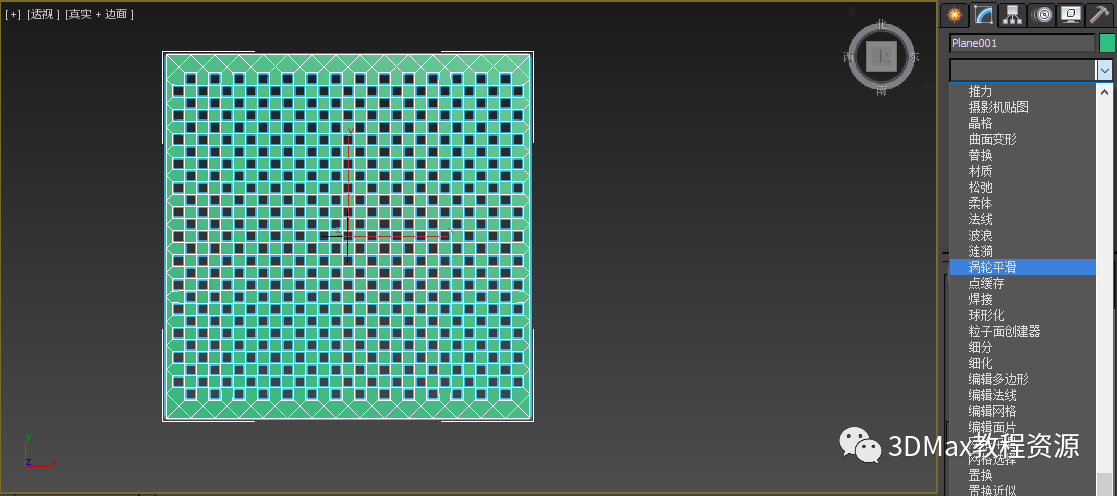Pick the 柔体 modifier entry

coord(1022,203)
